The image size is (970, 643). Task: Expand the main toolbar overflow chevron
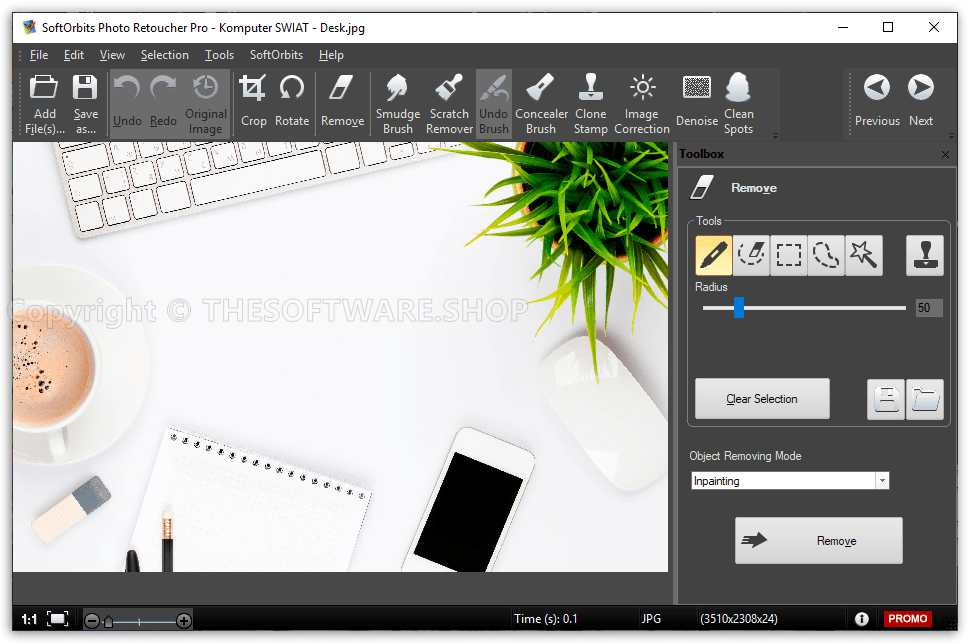(775, 135)
